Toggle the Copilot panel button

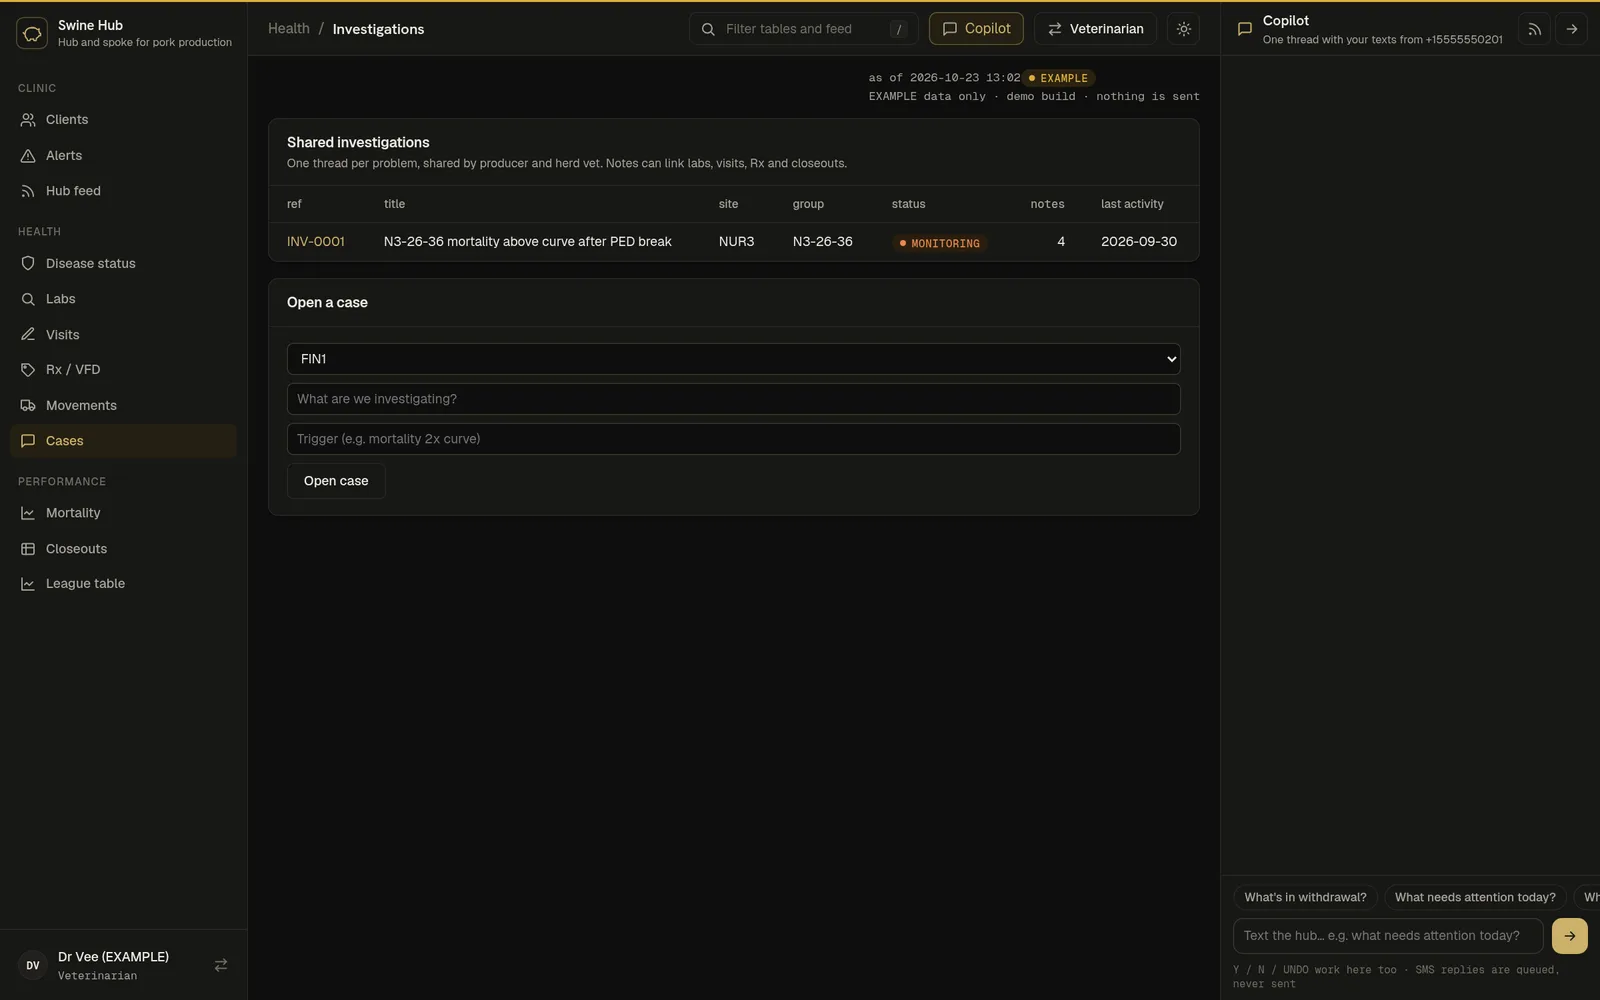[976, 29]
